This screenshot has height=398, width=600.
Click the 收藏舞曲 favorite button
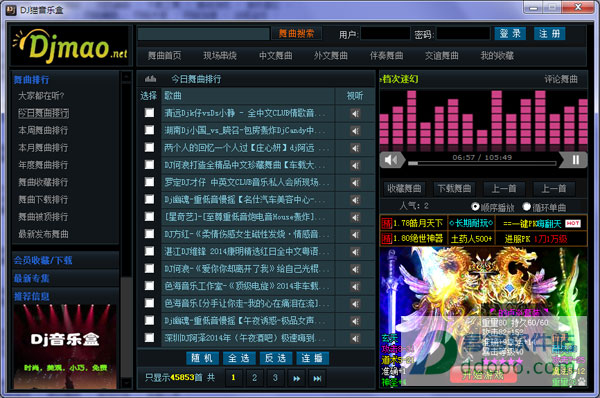(404, 189)
